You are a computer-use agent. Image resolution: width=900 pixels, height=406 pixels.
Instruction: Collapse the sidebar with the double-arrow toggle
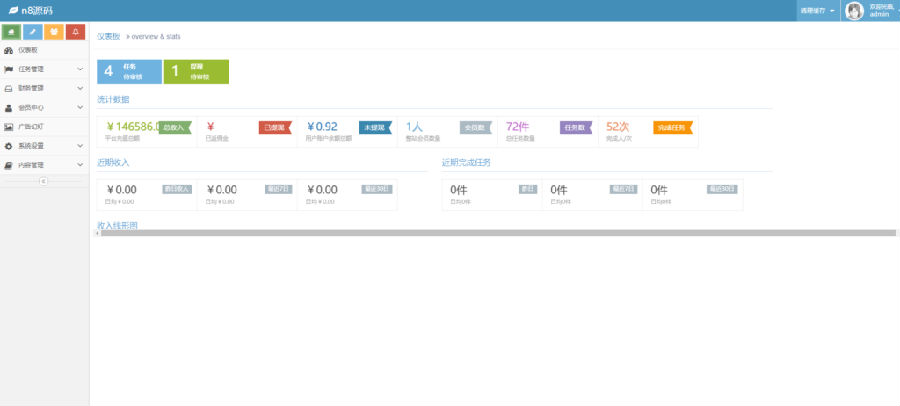tap(44, 181)
